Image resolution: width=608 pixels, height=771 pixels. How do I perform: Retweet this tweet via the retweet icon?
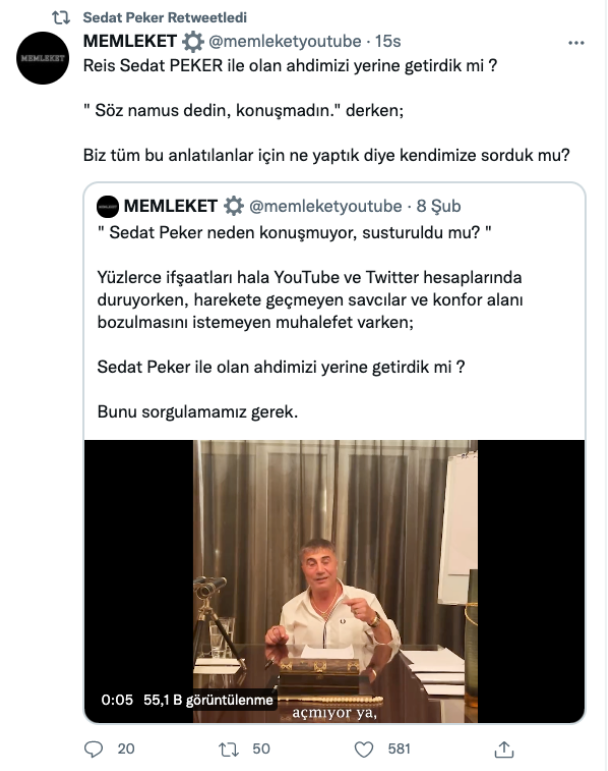point(229,748)
